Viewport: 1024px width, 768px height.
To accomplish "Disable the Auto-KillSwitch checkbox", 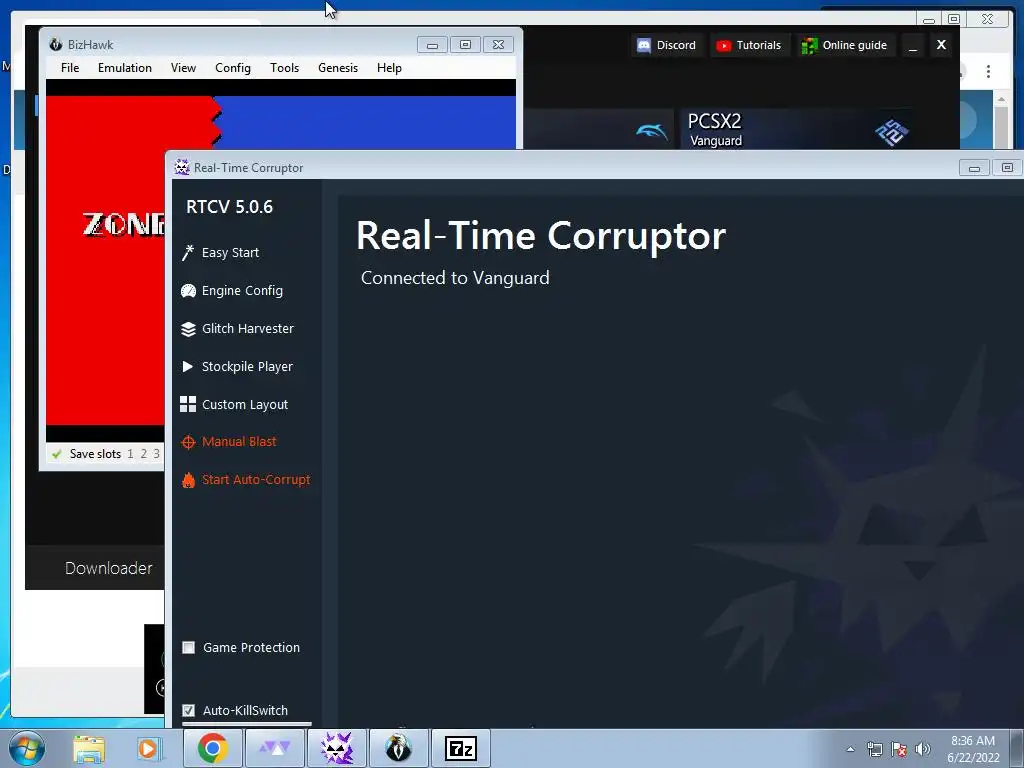I will tap(189, 710).
